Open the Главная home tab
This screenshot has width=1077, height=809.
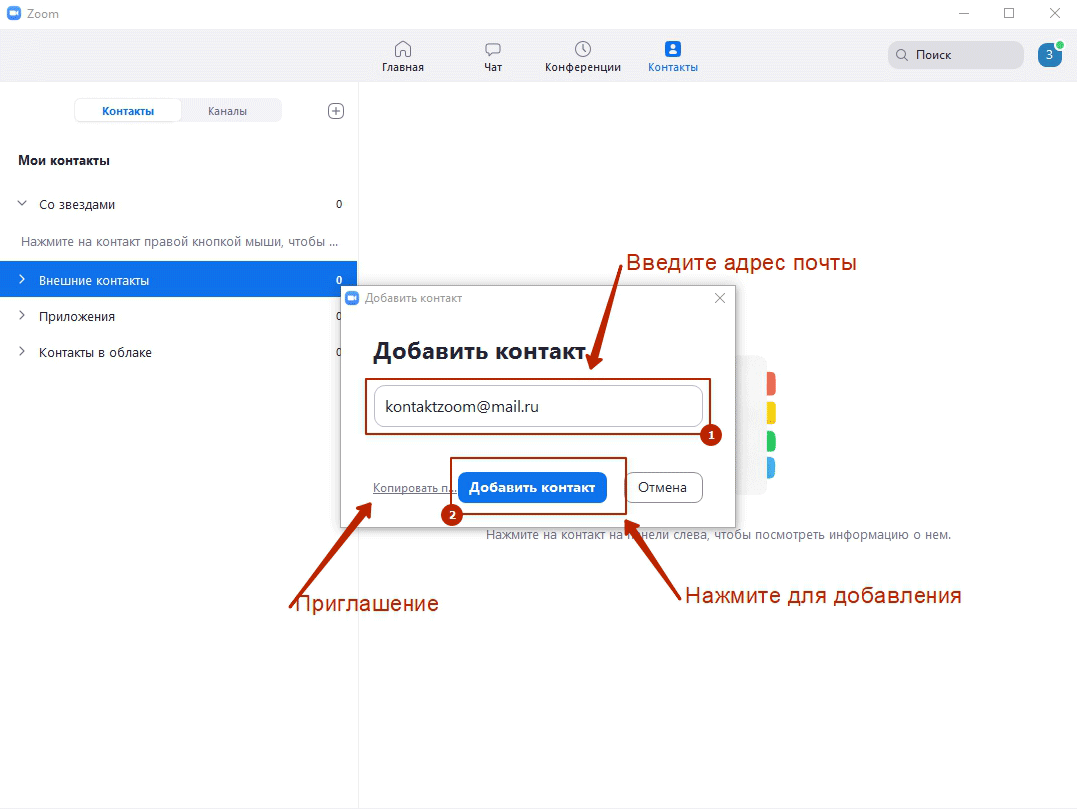[403, 56]
